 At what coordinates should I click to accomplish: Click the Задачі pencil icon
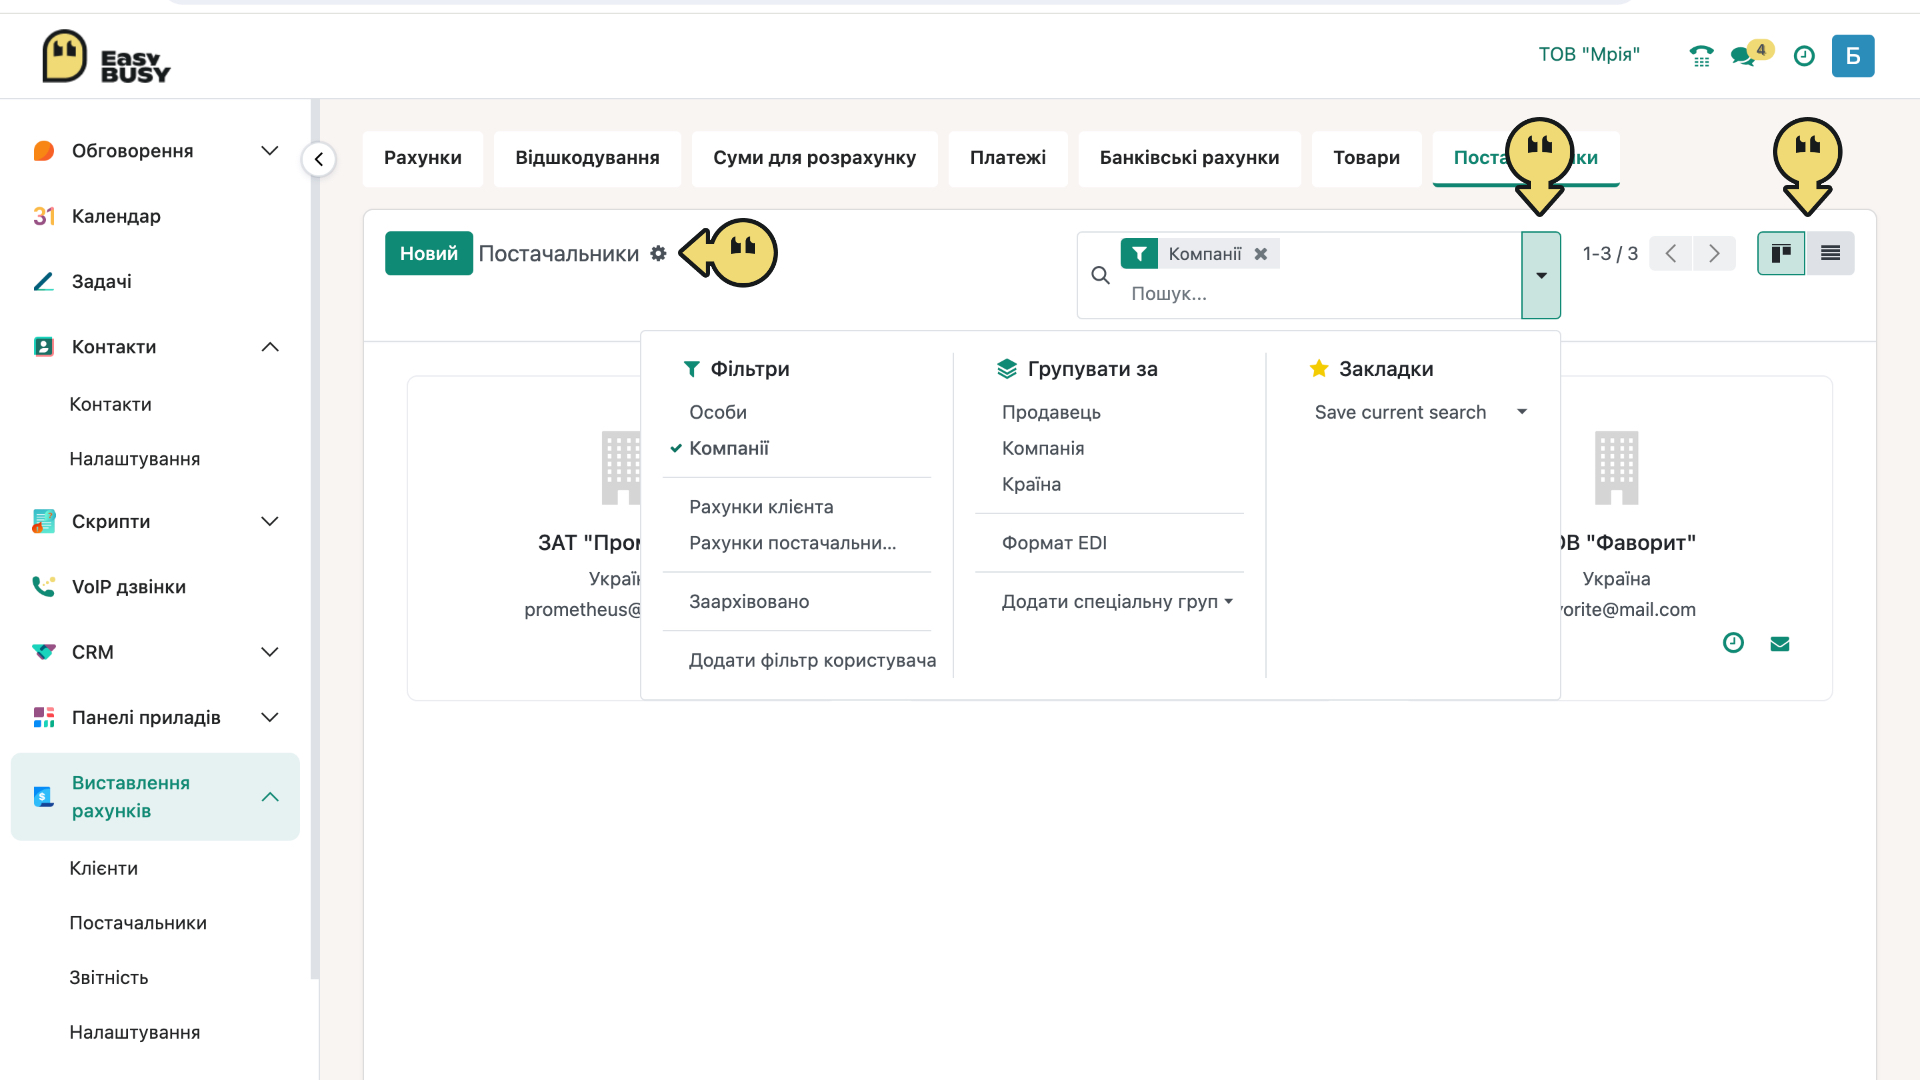tap(43, 282)
